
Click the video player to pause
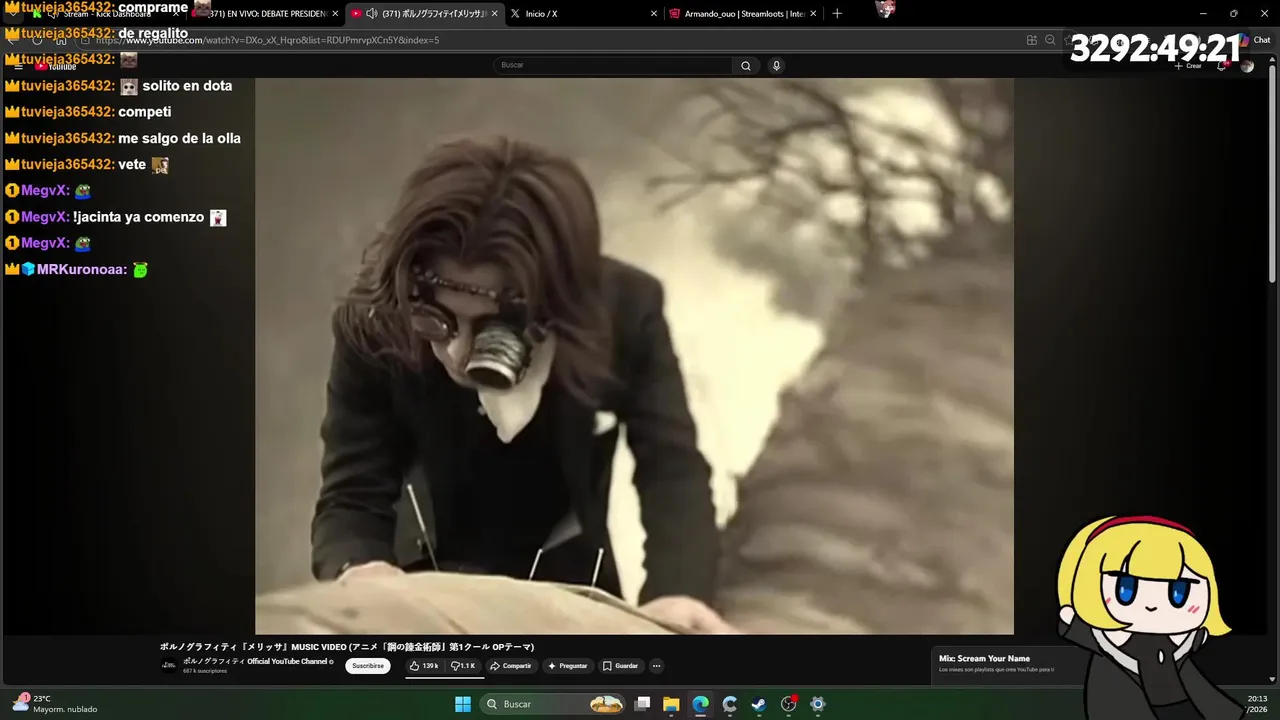pyautogui.click(x=634, y=356)
